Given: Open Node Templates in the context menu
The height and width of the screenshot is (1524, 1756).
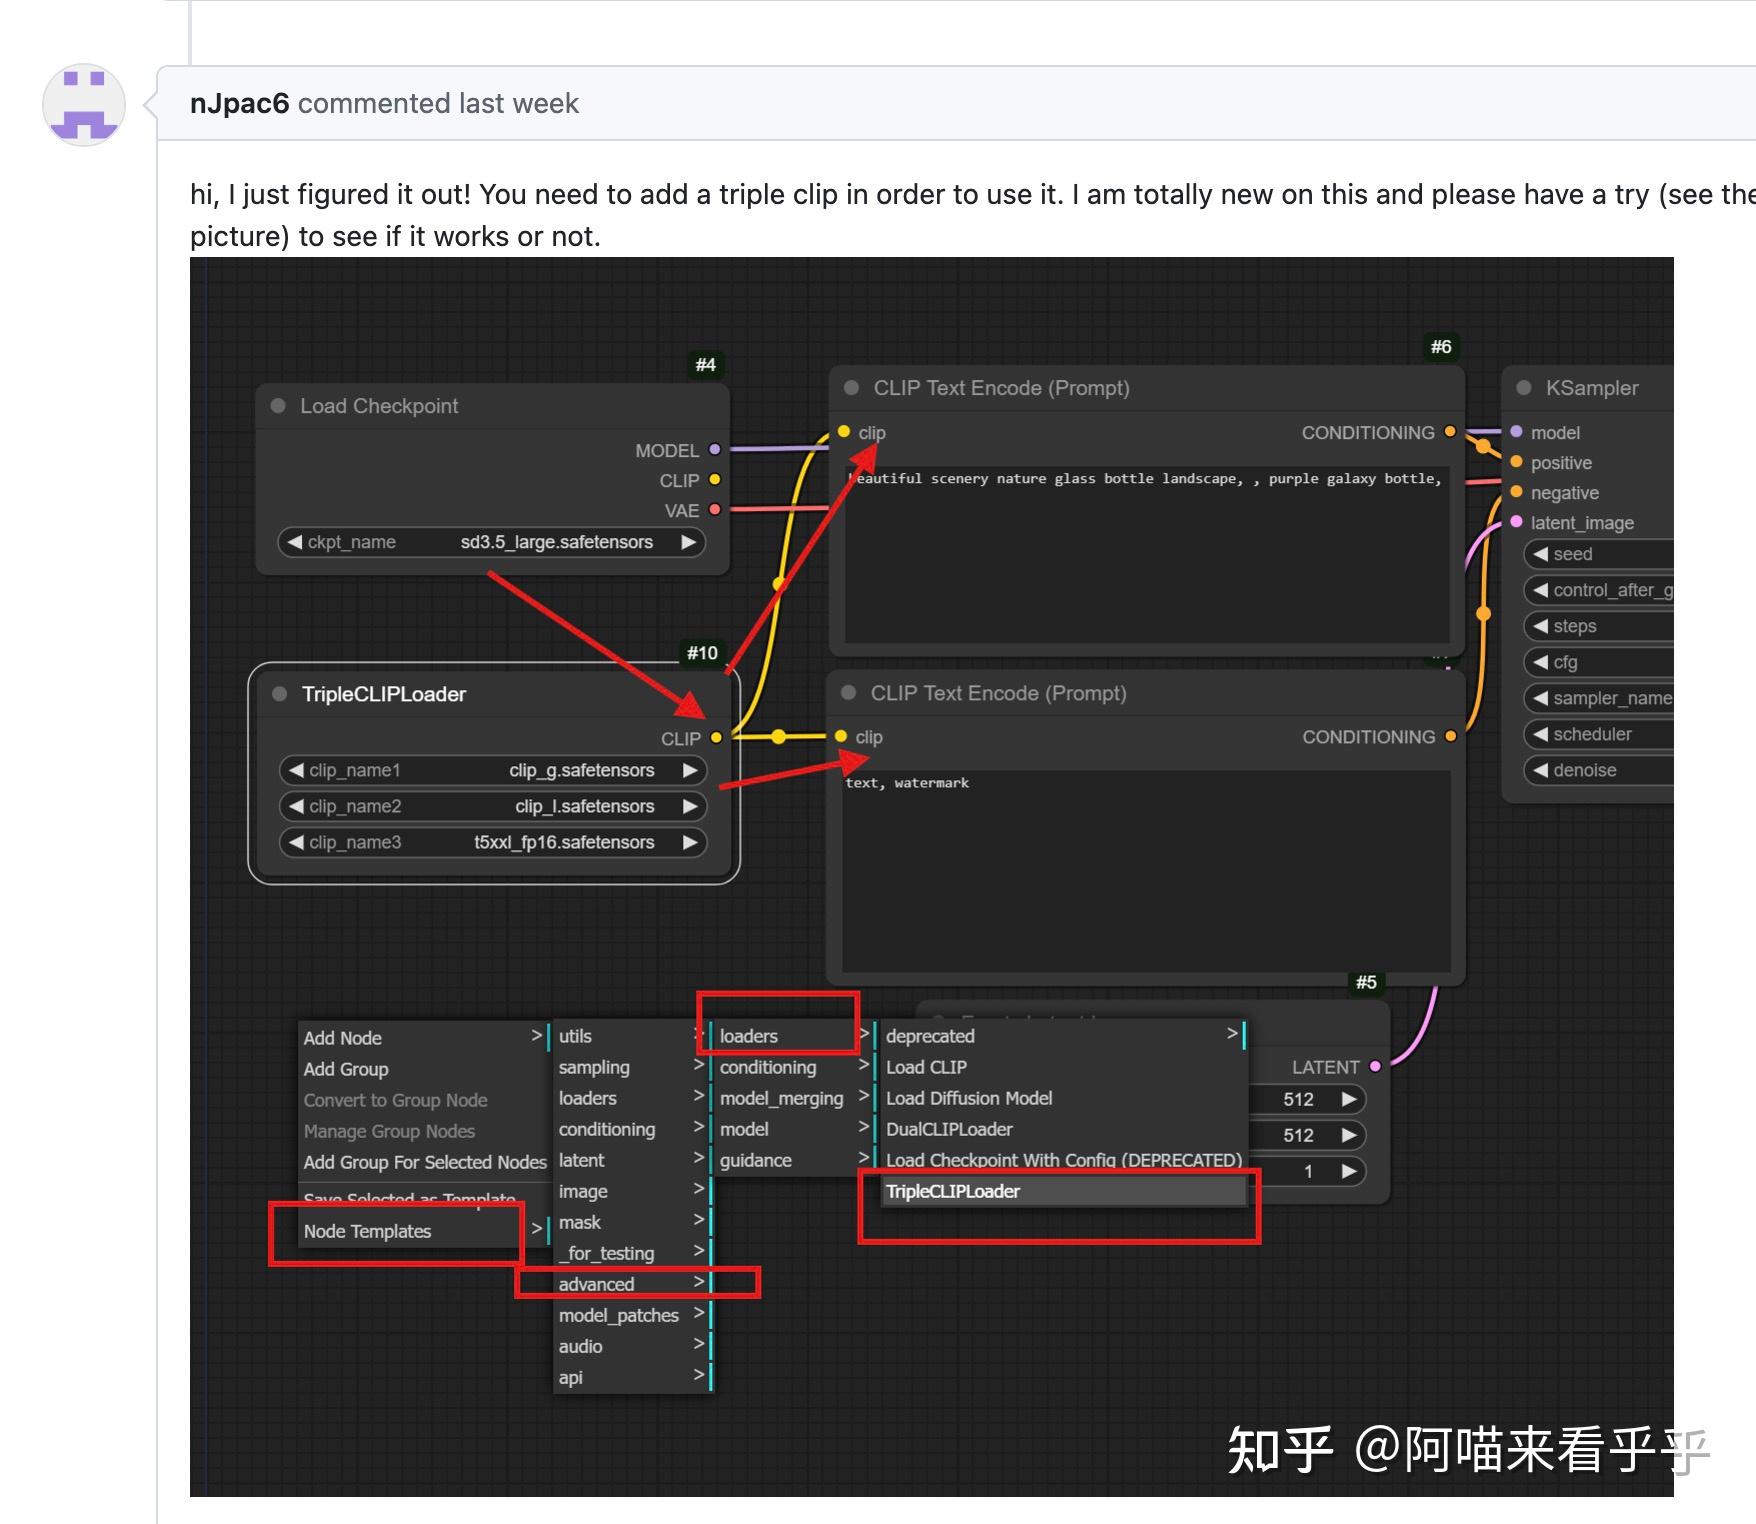Looking at the screenshot, I should [368, 1231].
